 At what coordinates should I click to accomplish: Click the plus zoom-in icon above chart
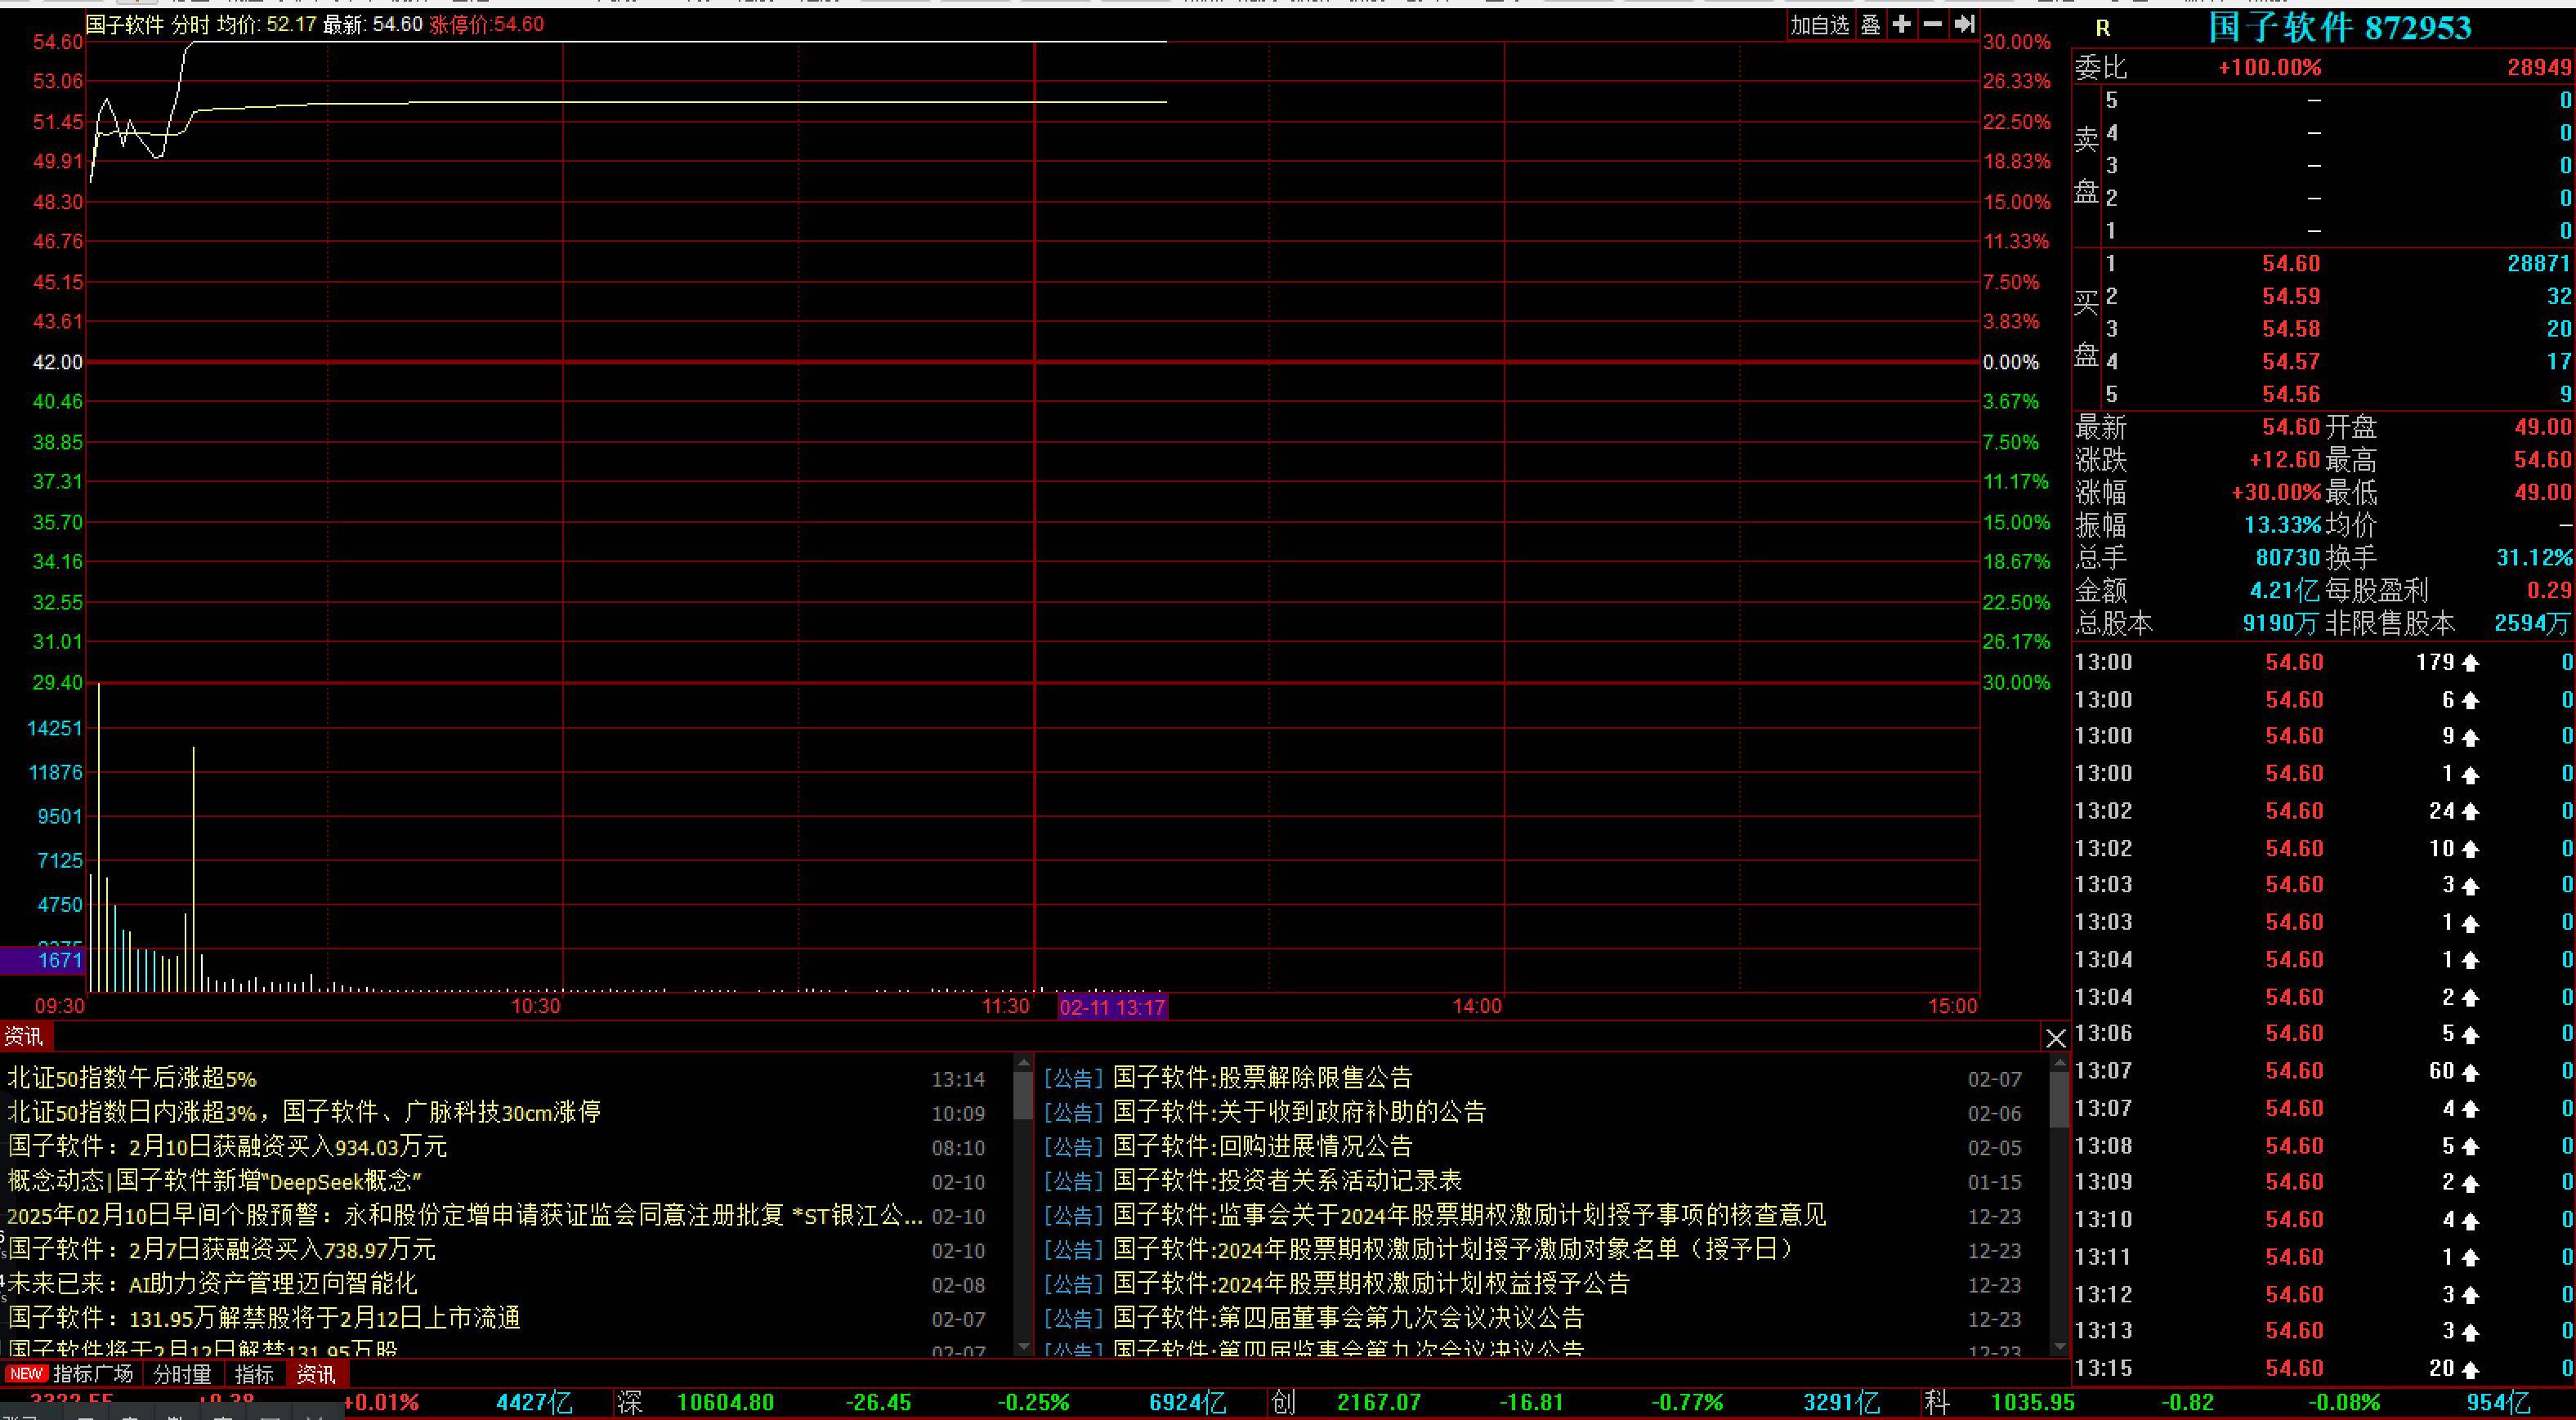(x=1901, y=25)
